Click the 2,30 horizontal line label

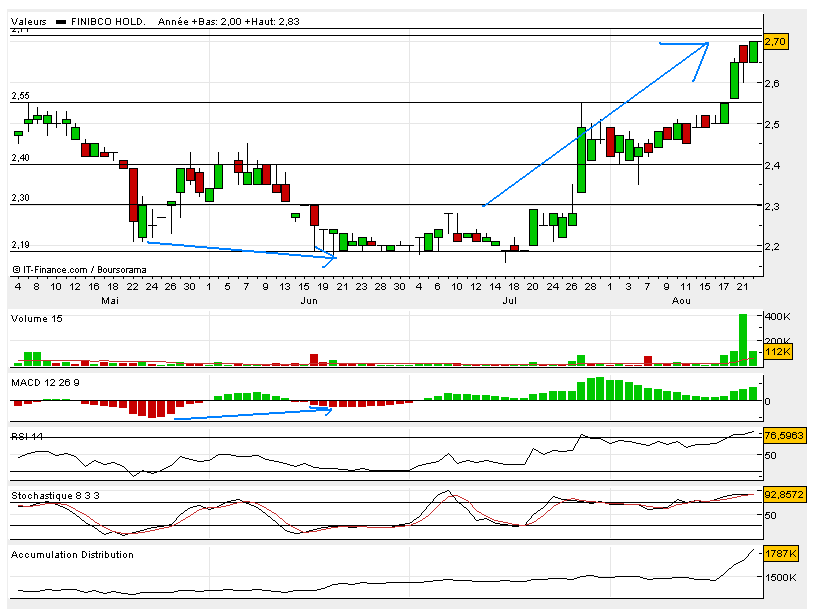coord(21,198)
